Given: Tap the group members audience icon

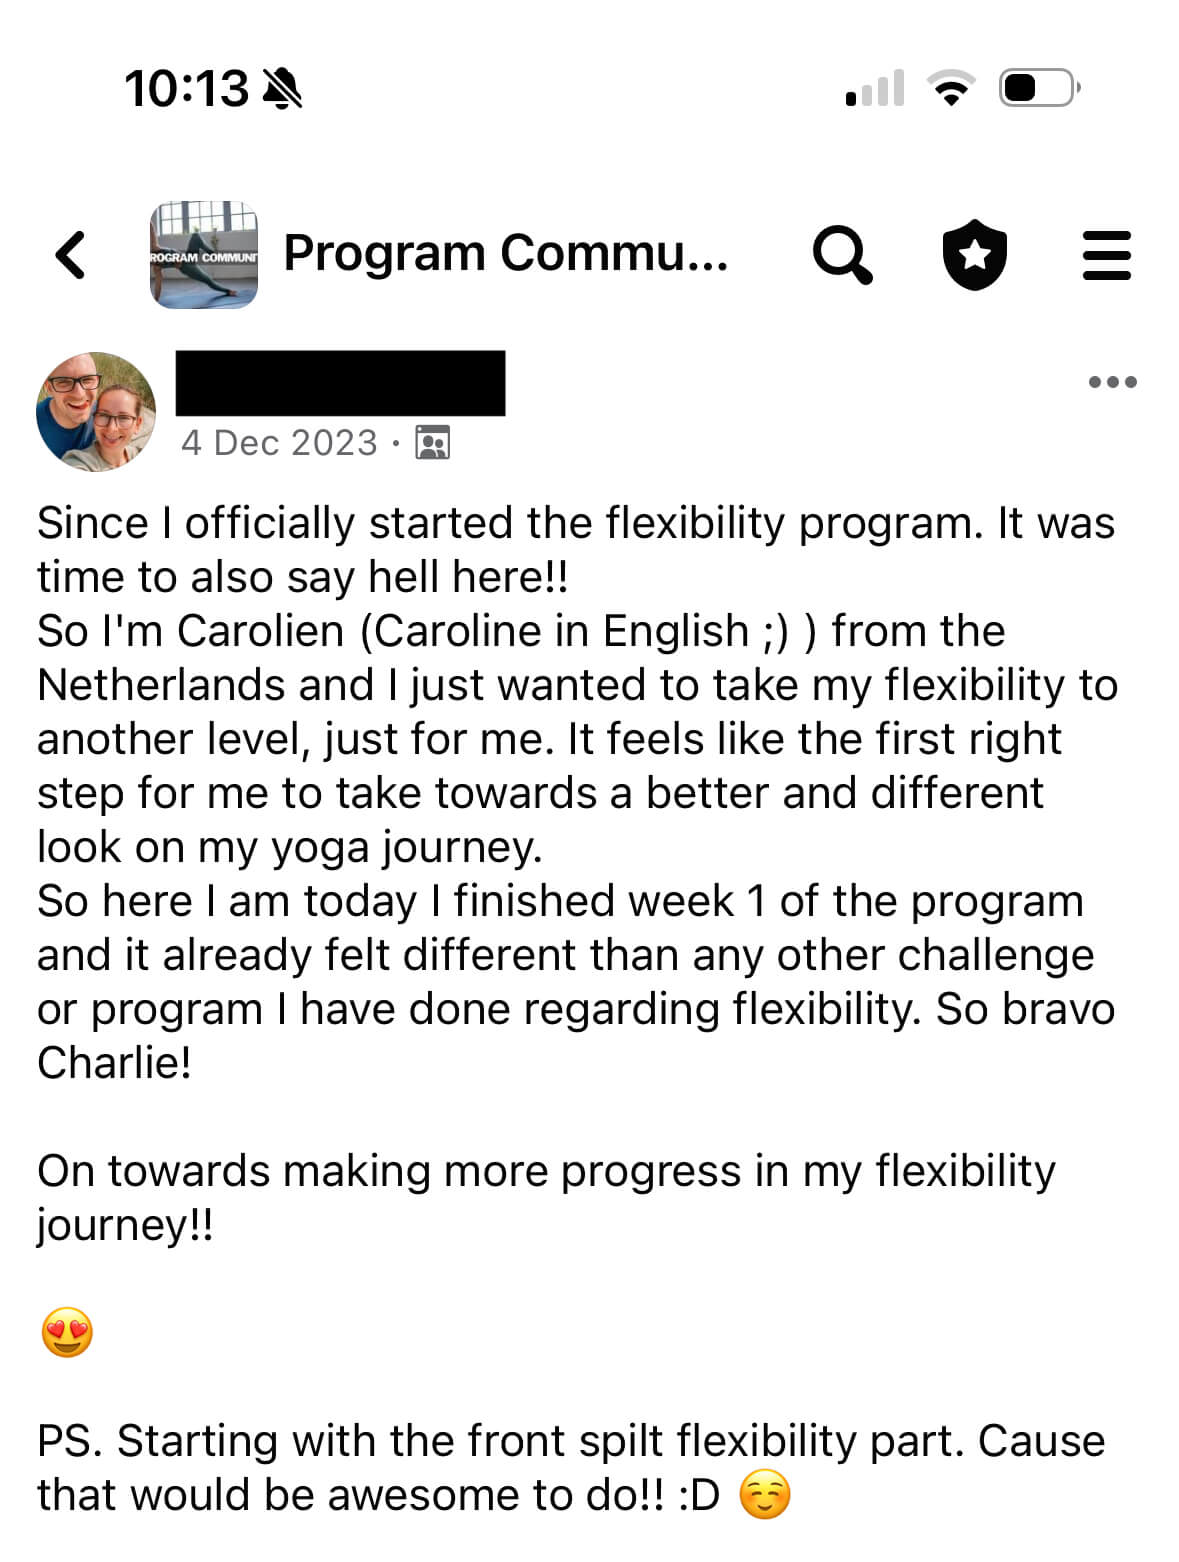Looking at the screenshot, I should [432, 442].
